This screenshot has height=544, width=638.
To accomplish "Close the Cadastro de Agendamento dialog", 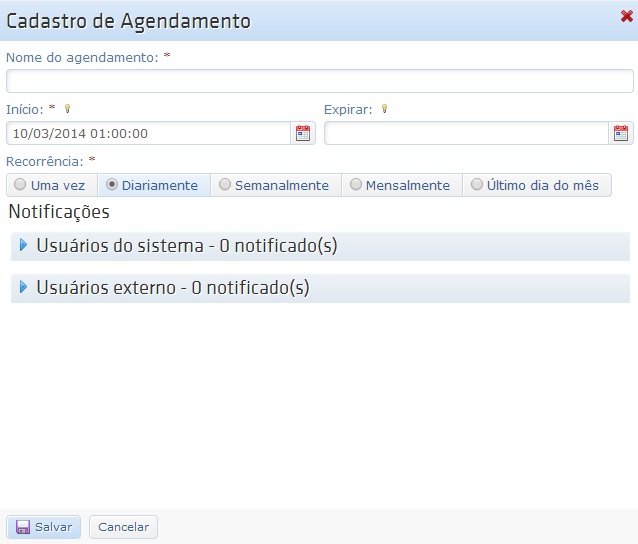I will tap(627, 16).
